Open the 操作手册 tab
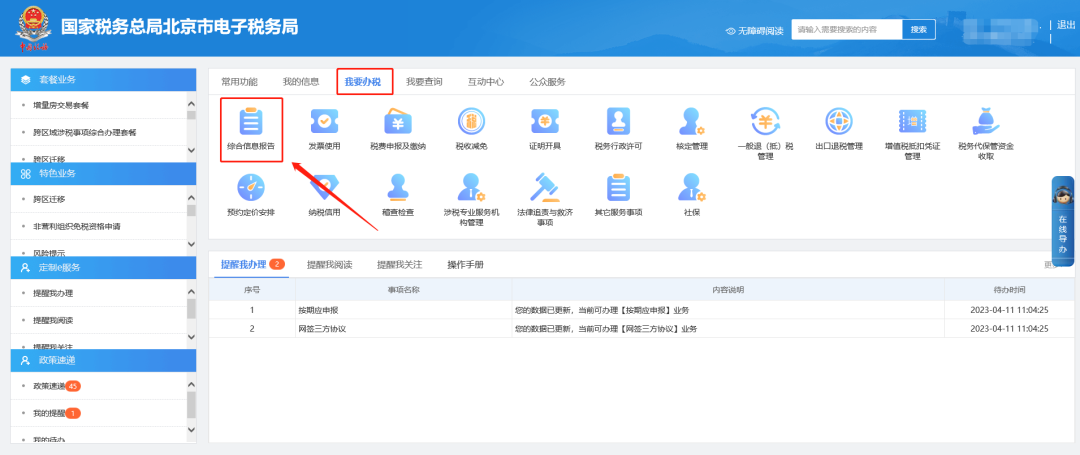1080x455 pixels. 465,264
